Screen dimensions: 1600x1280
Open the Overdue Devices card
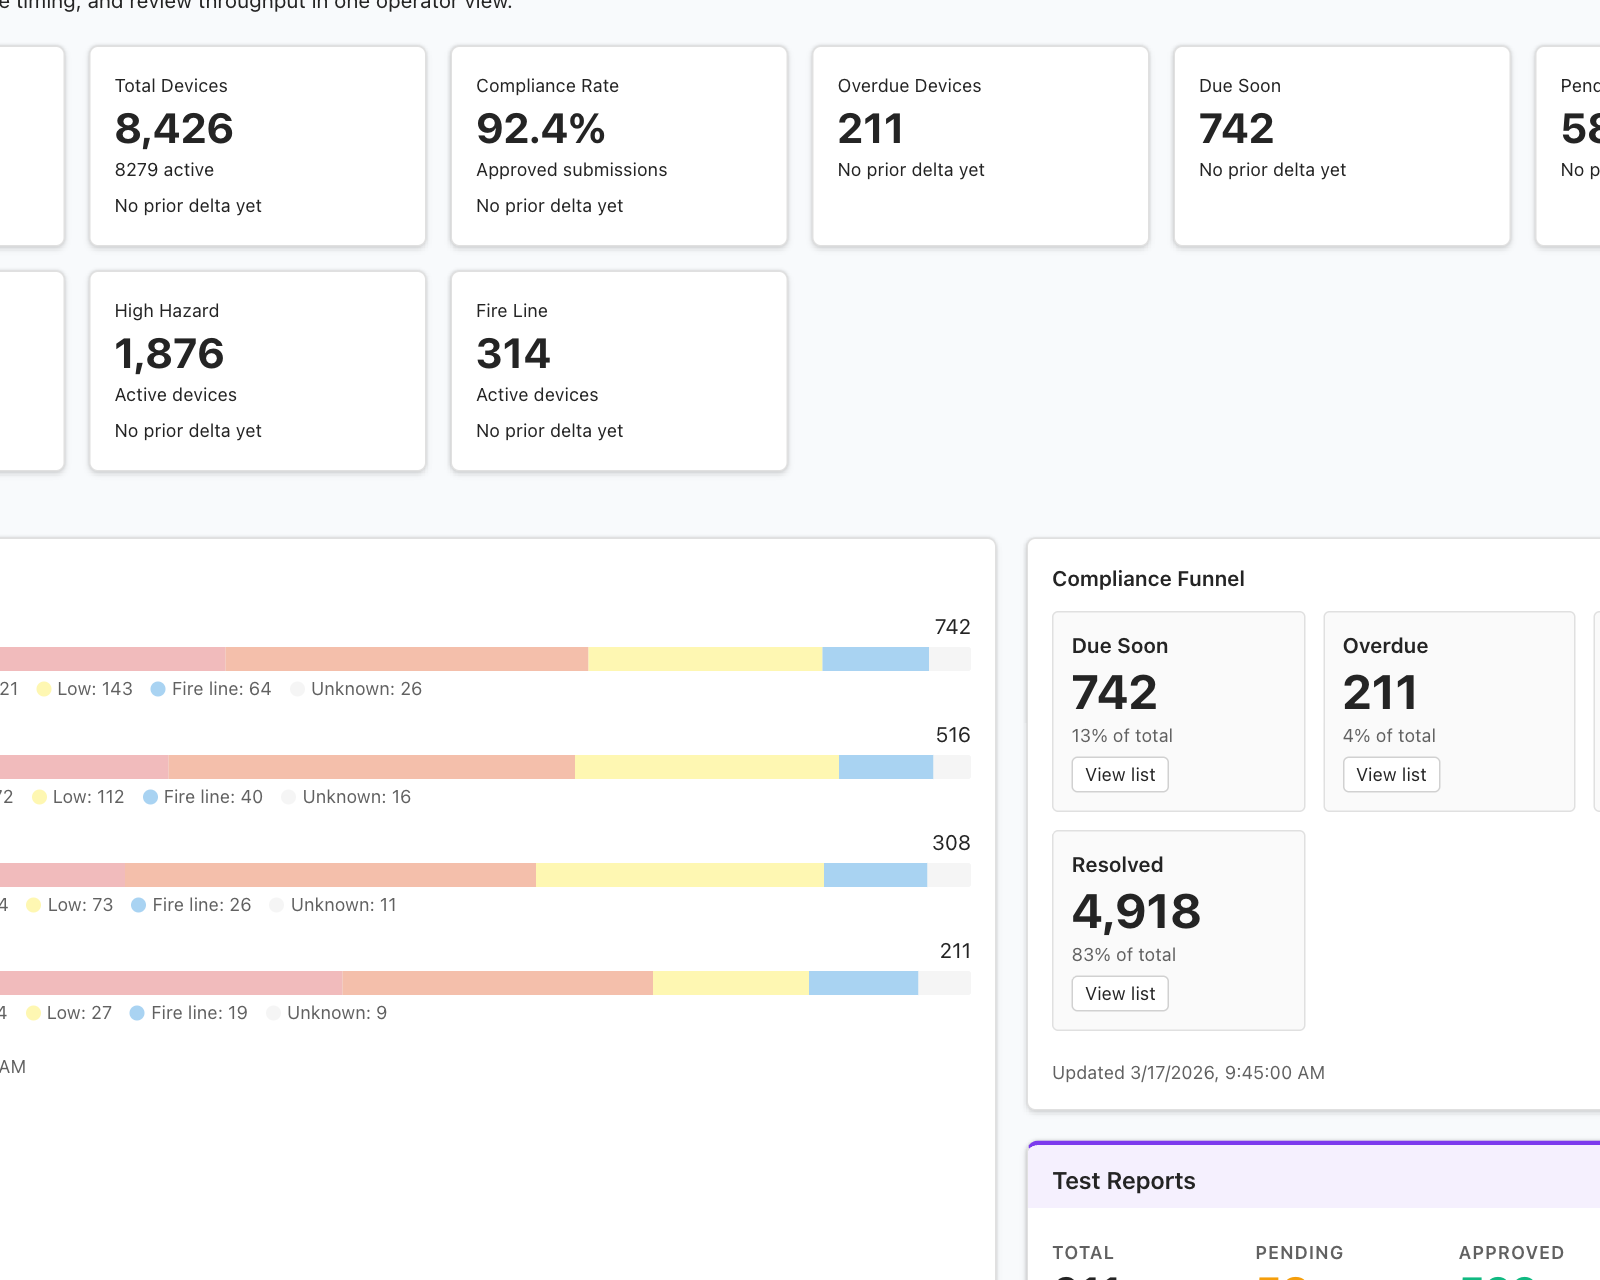981,146
